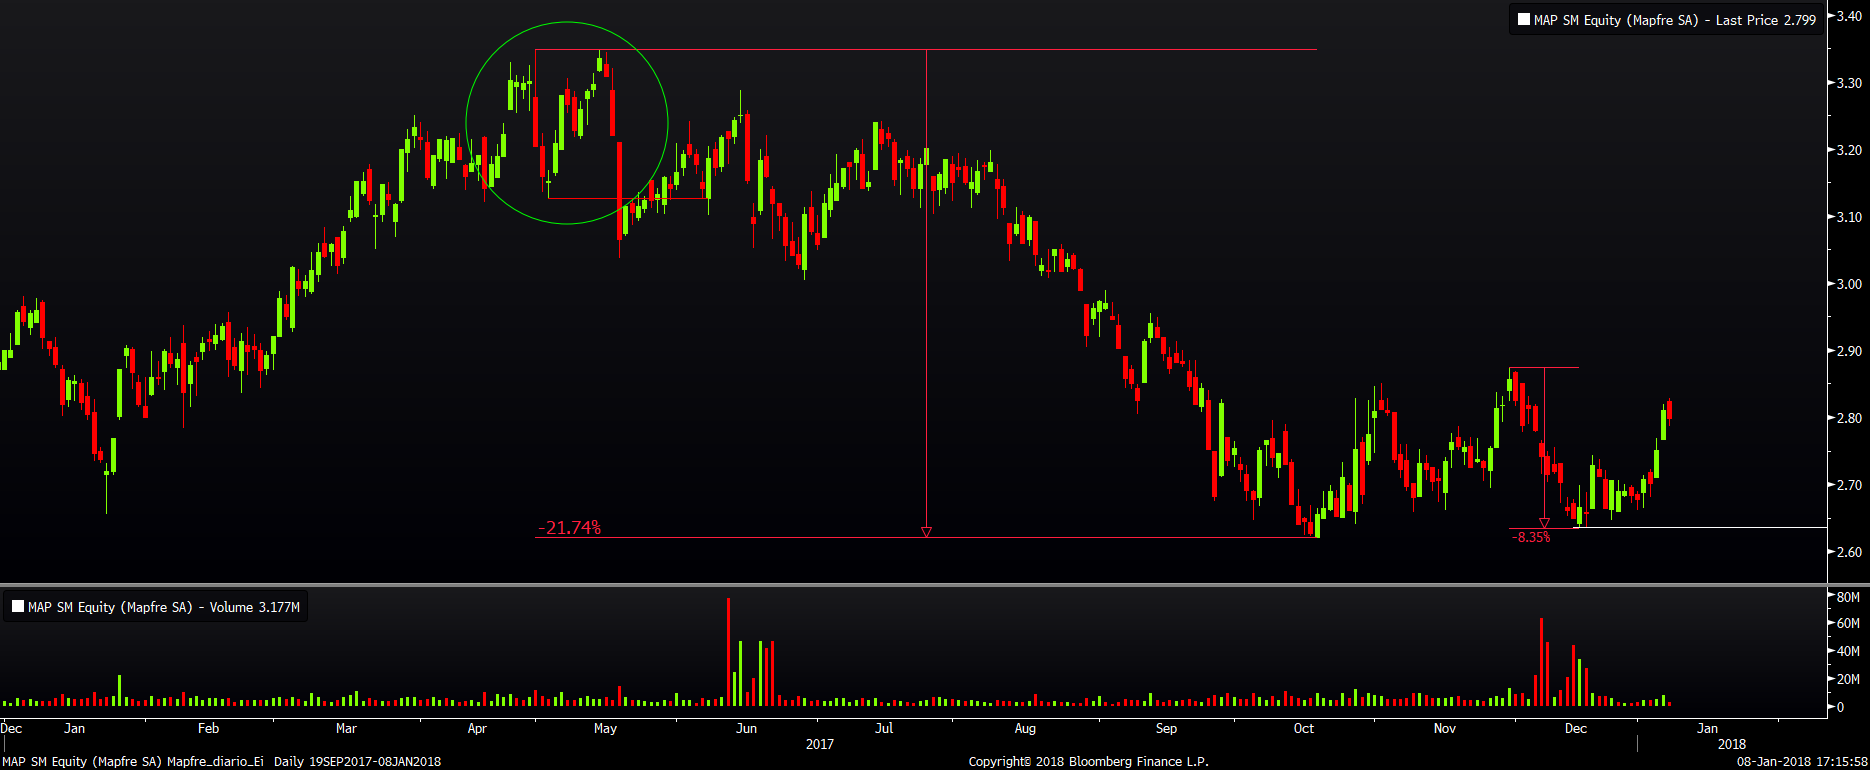The image size is (1870, 770).
Task: Click the 20M volume axis label
Action: [x=1848, y=679]
